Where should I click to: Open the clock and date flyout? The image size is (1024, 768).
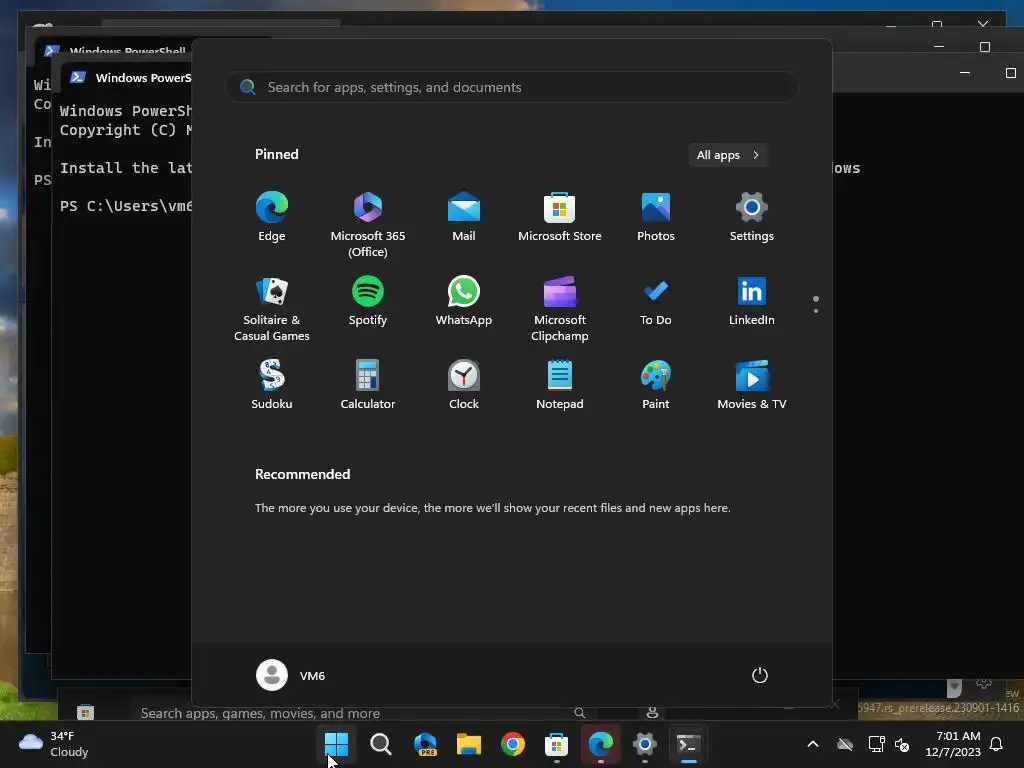(x=953, y=744)
